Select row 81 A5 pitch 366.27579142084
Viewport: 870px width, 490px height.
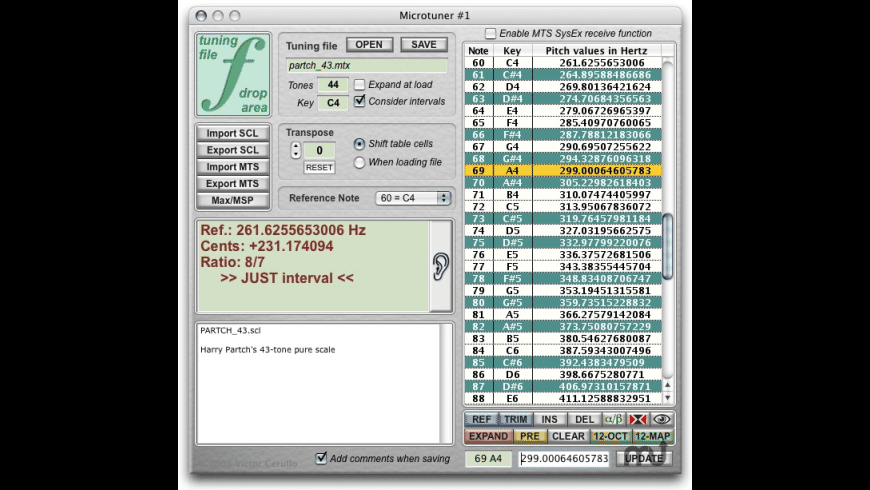click(x=563, y=315)
